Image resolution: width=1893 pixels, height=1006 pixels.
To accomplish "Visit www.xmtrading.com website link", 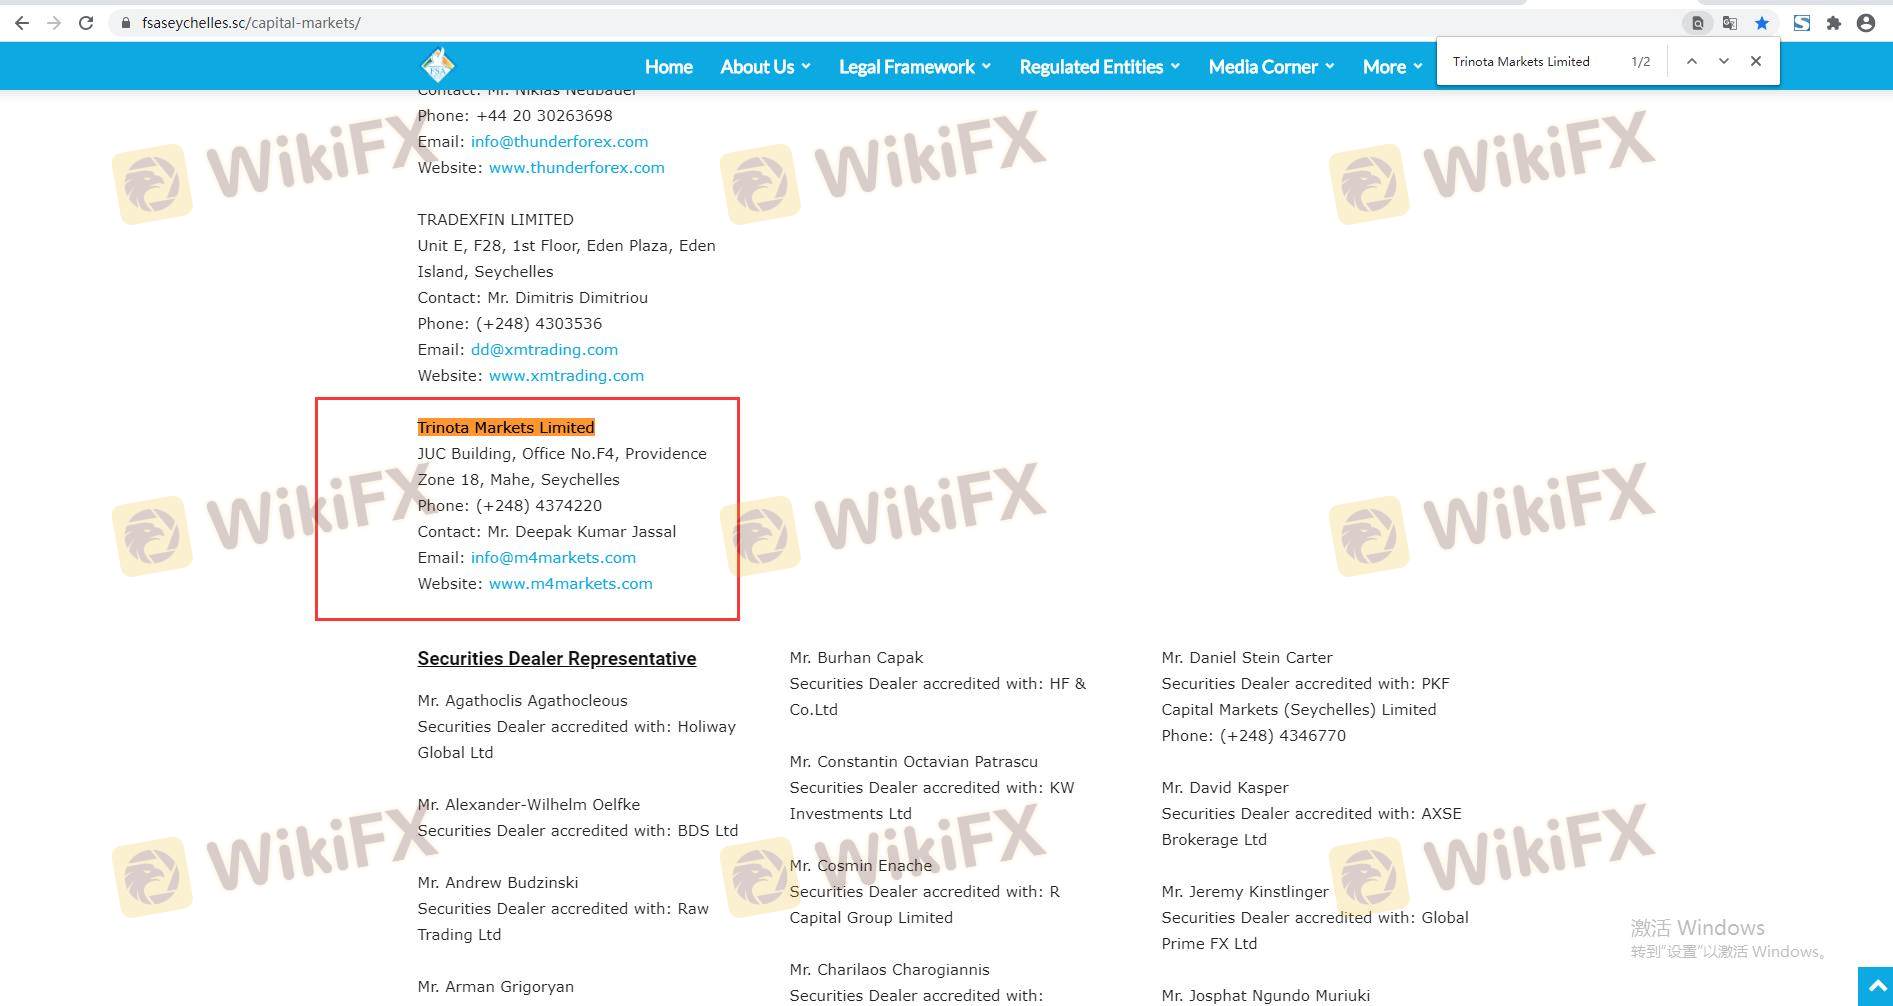I will pos(566,376).
